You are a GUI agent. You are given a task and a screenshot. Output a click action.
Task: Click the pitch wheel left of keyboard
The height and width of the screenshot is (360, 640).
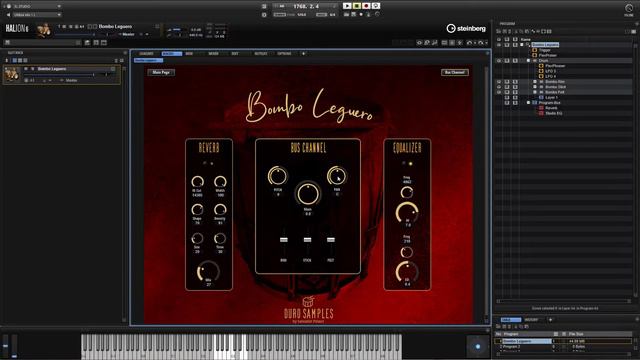tap(6, 346)
